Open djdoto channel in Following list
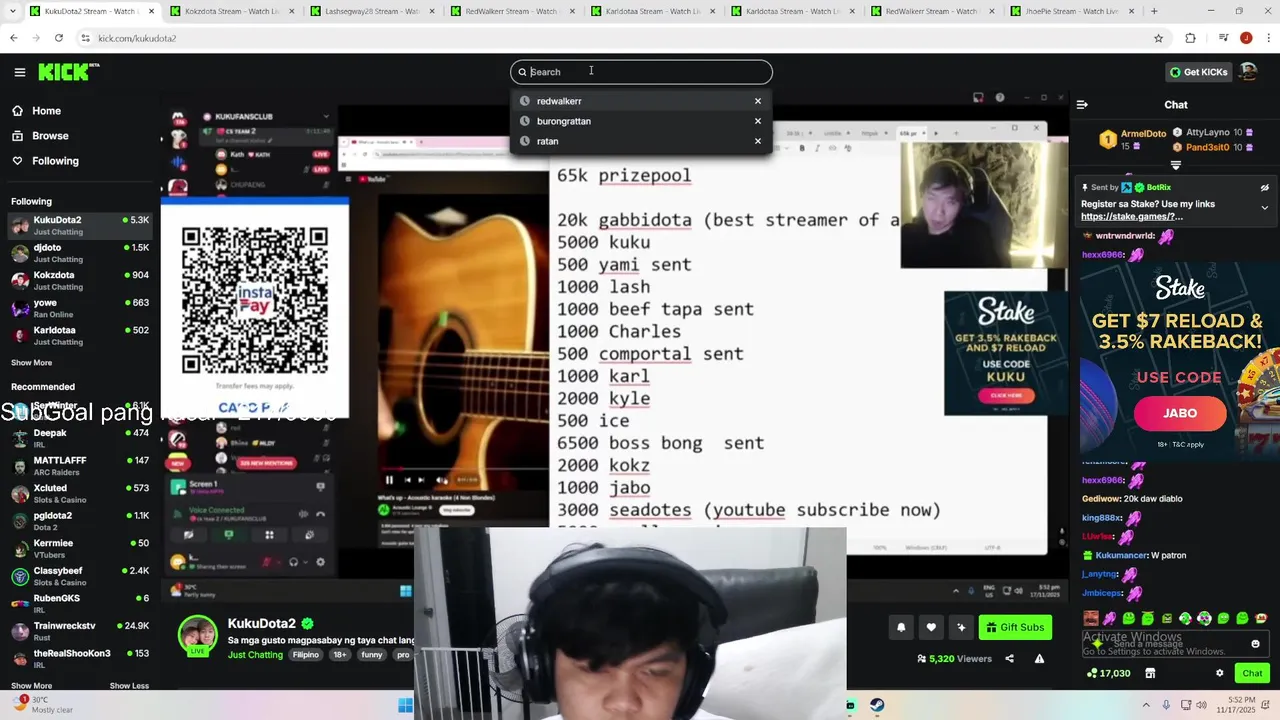The height and width of the screenshot is (720, 1280). coord(80,253)
